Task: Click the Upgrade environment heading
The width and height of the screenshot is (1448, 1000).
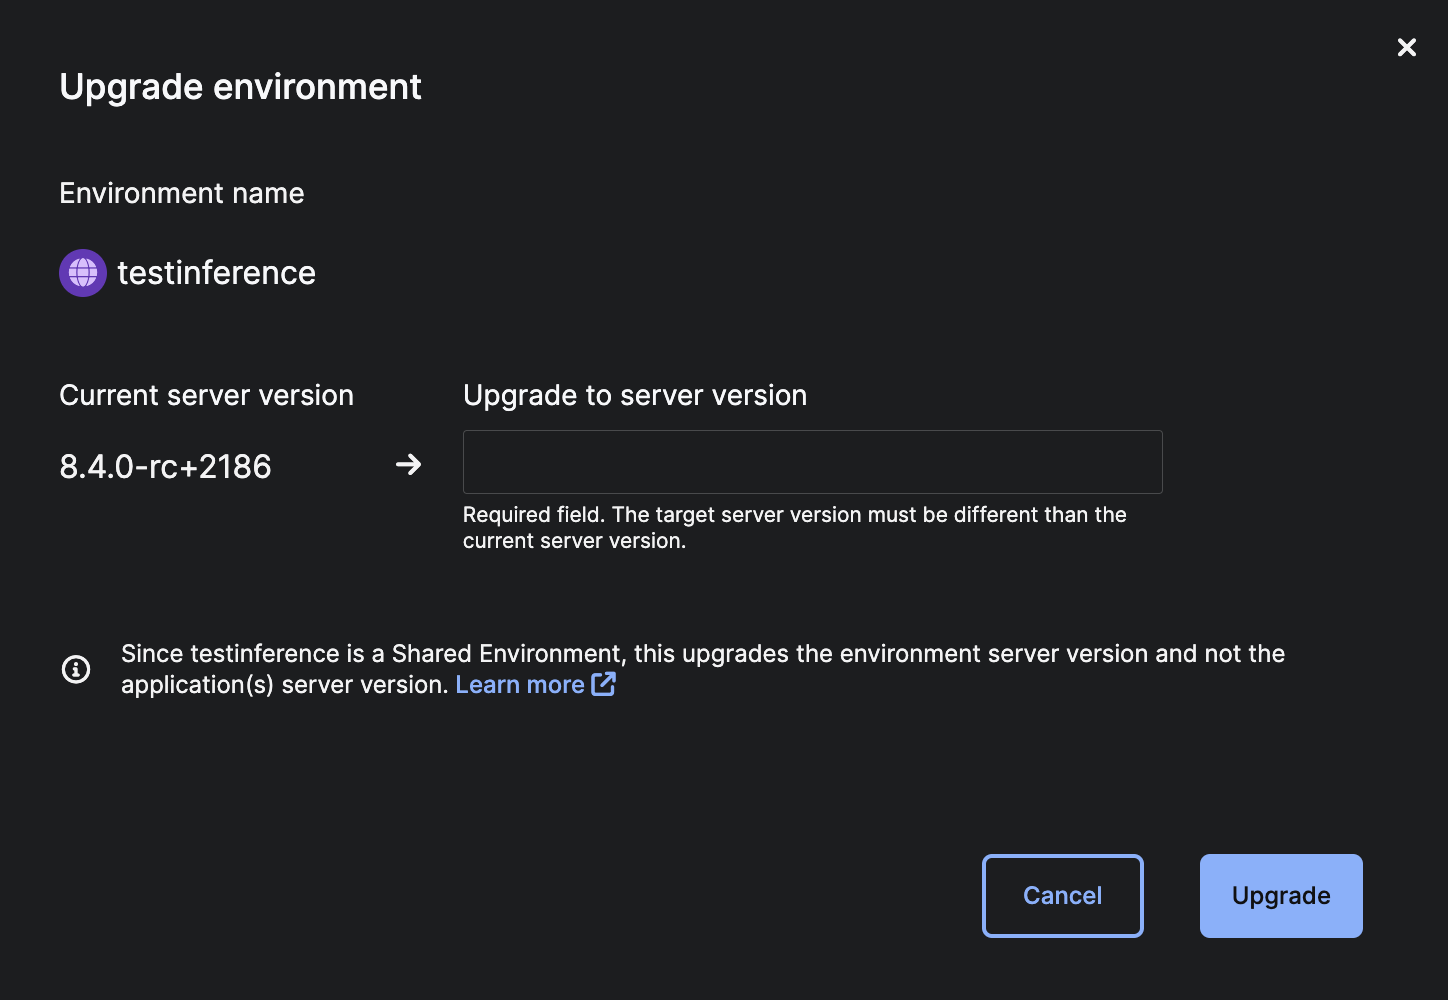Action: click(x=240, y=87)
